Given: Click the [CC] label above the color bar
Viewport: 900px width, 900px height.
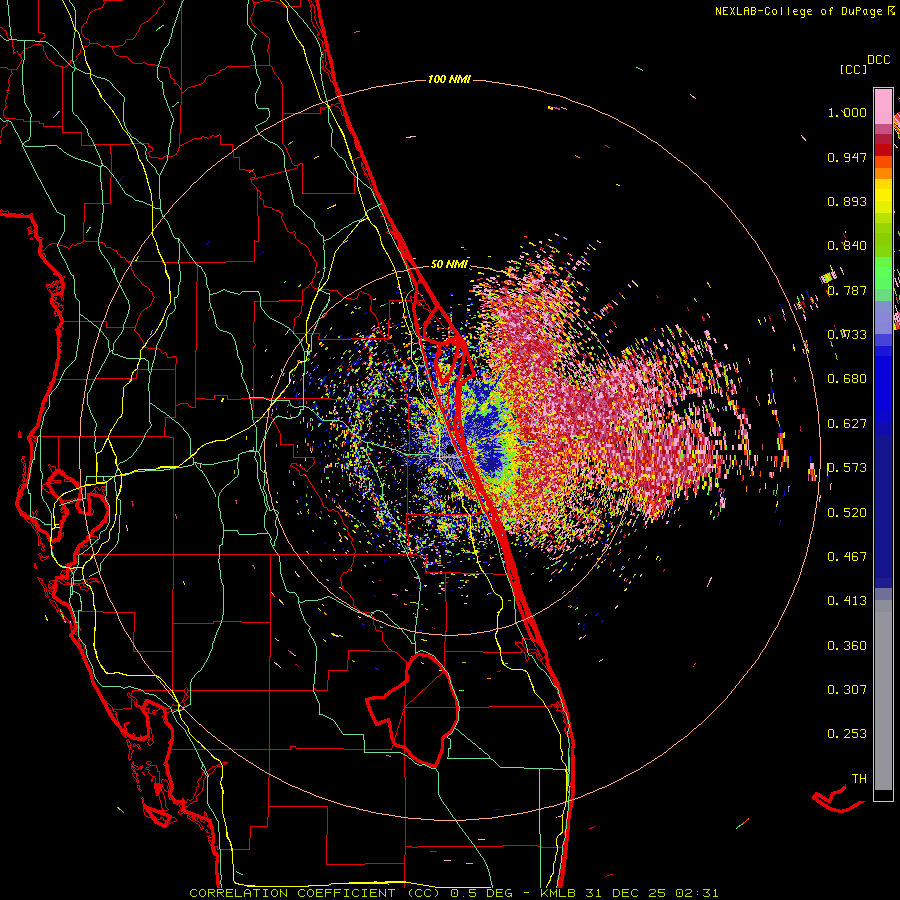Looking at the screenshot, I should [854, 69].
